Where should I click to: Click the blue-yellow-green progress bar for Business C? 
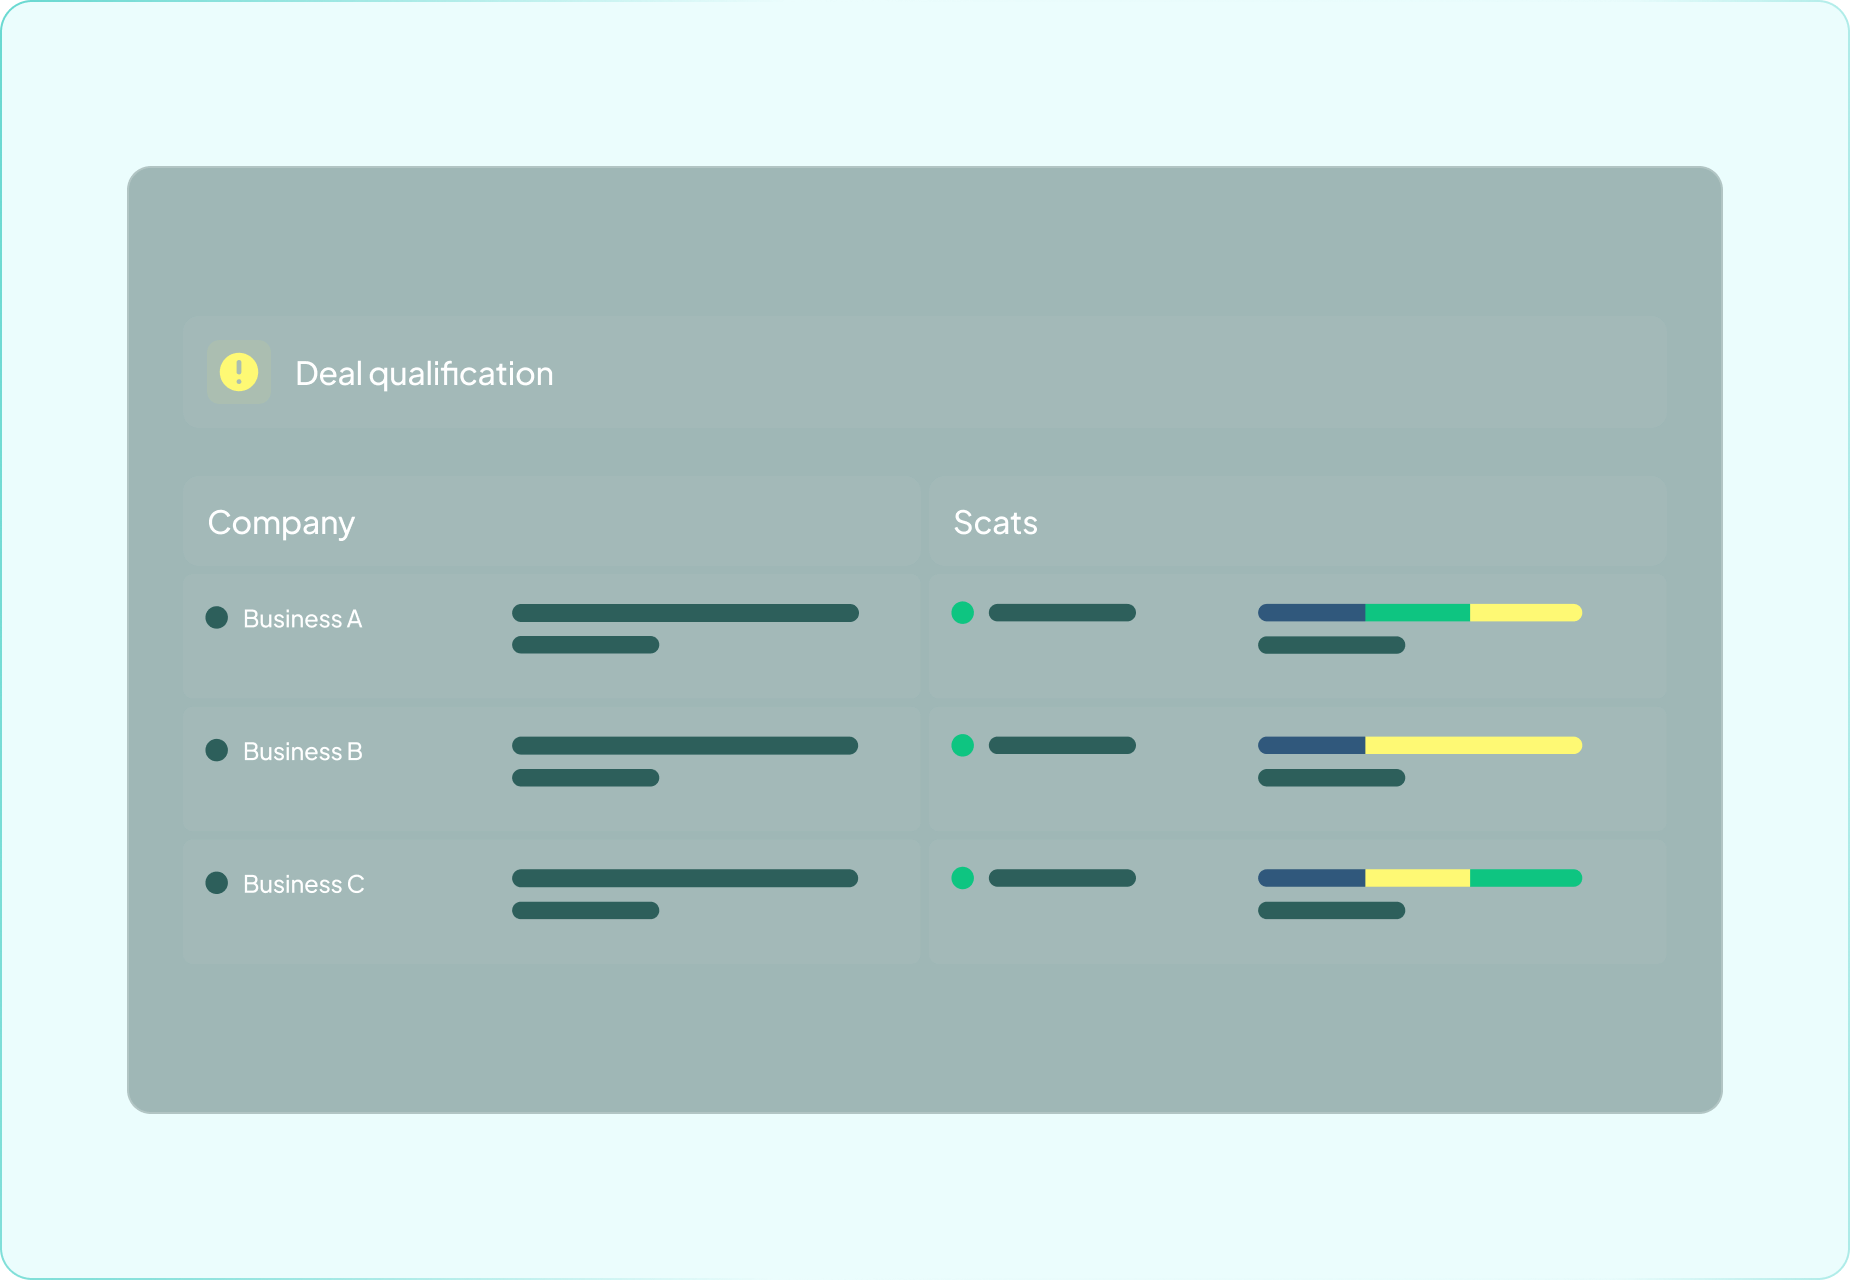[1420, 878]
